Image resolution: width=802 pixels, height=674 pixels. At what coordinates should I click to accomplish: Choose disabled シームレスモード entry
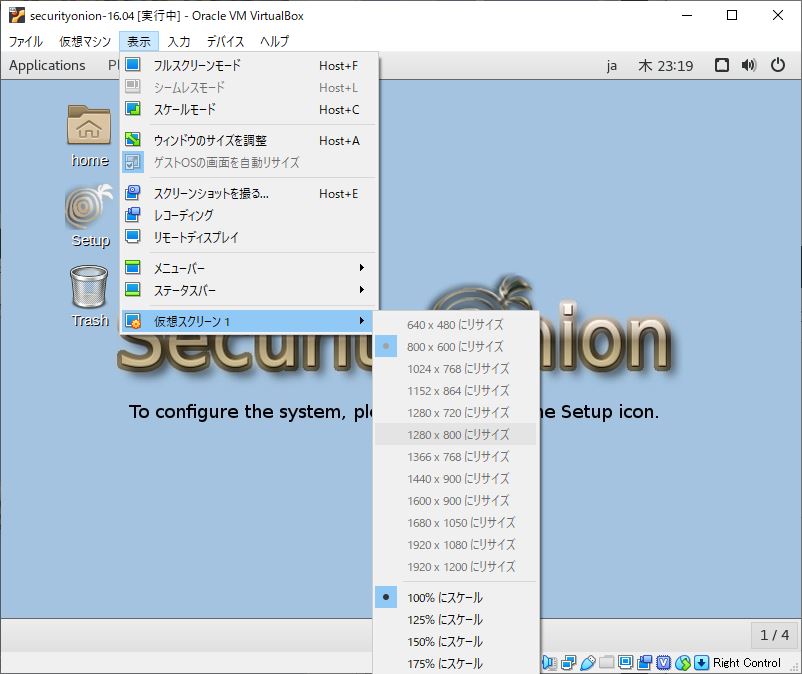(249, 87)
